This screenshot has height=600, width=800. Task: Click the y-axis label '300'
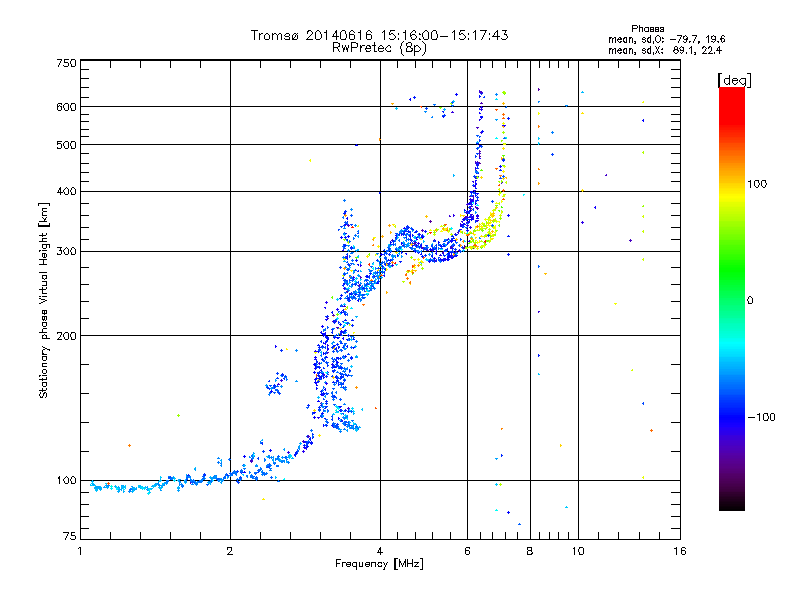(x=66, y=252)
